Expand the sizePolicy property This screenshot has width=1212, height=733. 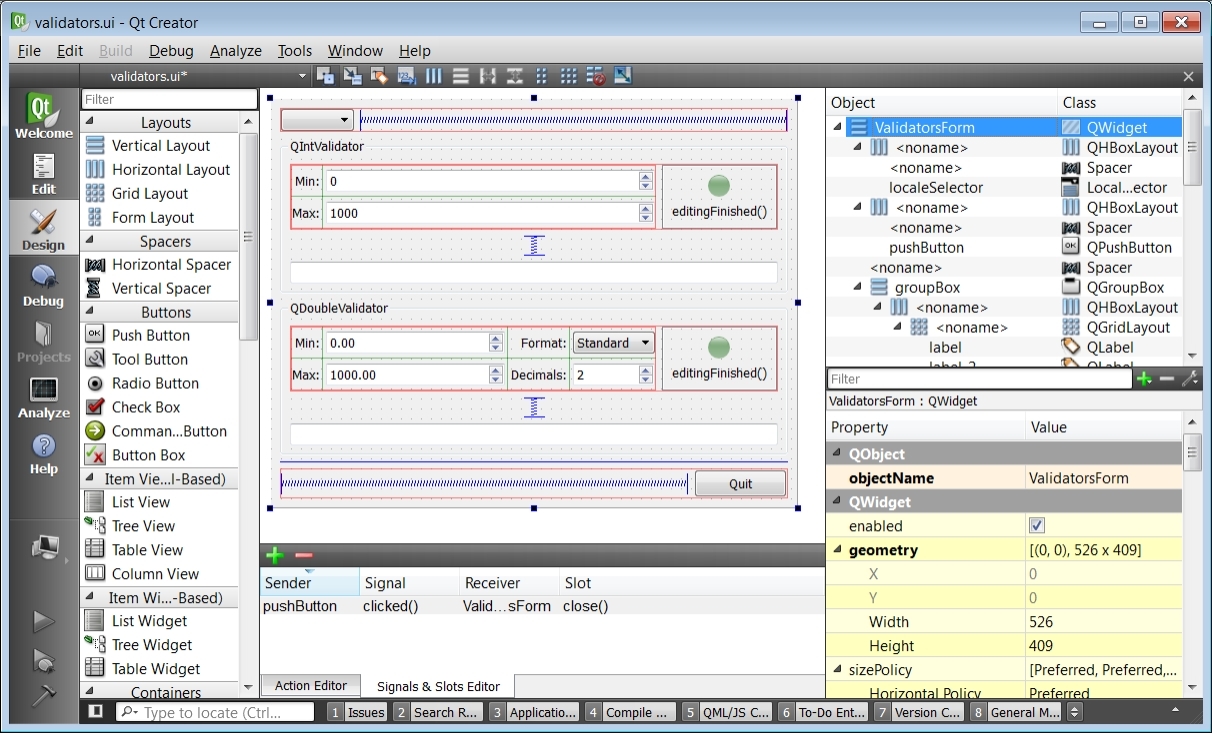coord(837,670)
